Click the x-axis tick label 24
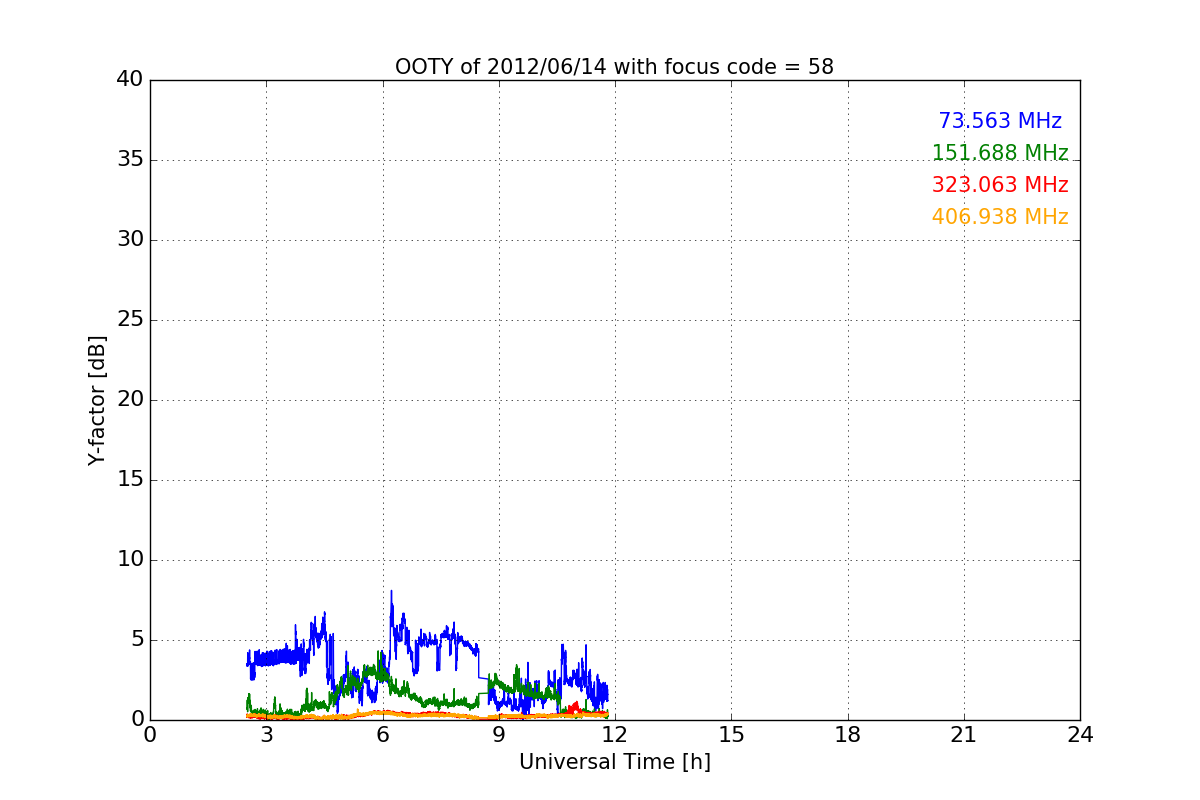 click(x=1080, y=735)
